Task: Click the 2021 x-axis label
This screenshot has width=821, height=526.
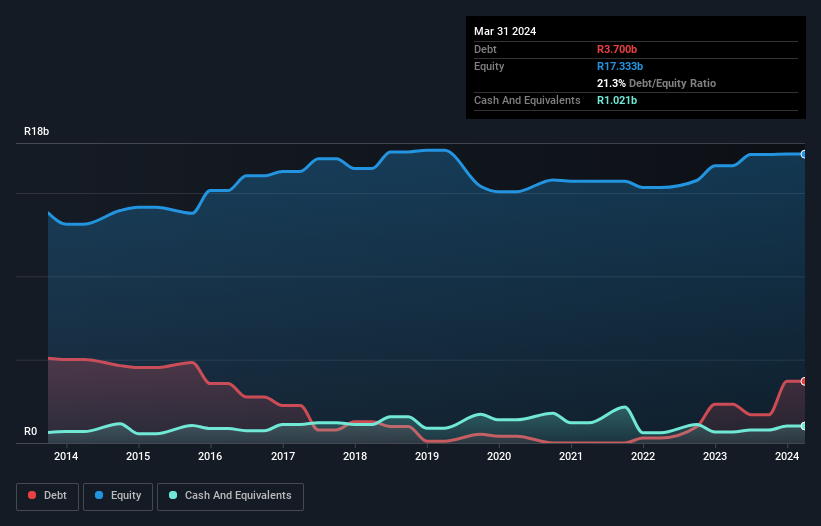Action: point(571,456)
